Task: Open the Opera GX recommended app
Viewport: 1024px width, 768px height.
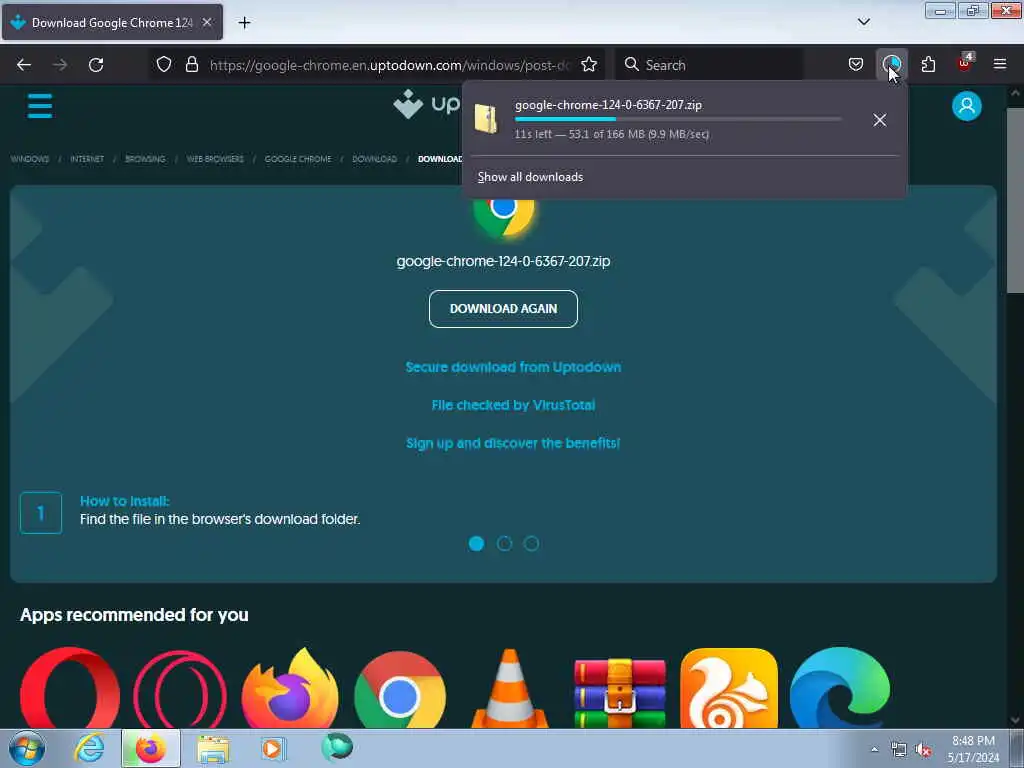Action: [x=180, y=689]
